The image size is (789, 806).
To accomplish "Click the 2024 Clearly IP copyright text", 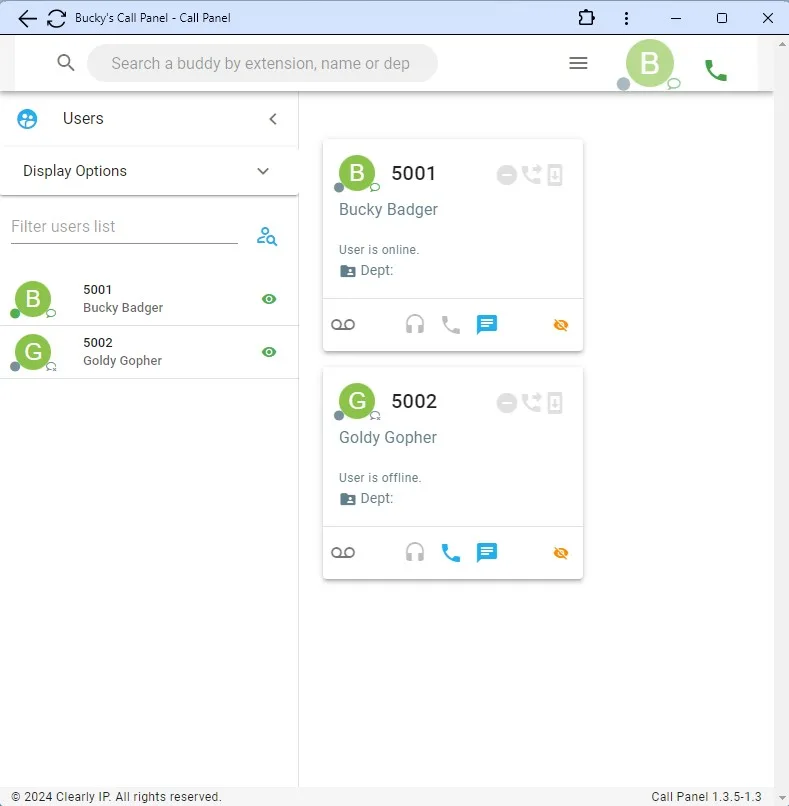I will point(116,797).
